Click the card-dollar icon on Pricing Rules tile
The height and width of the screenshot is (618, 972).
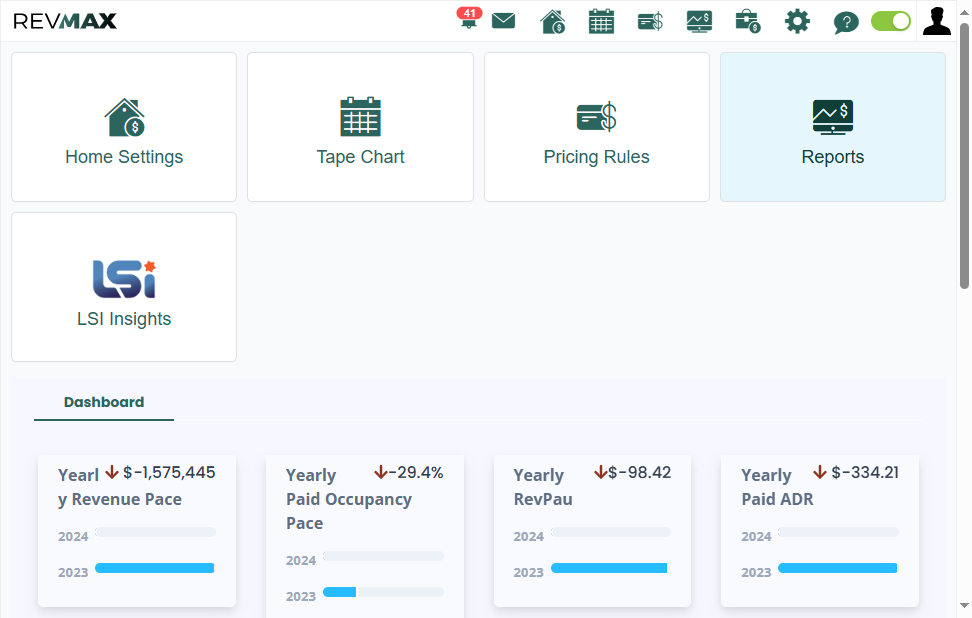pyautogui.click(x=596, y=117)
